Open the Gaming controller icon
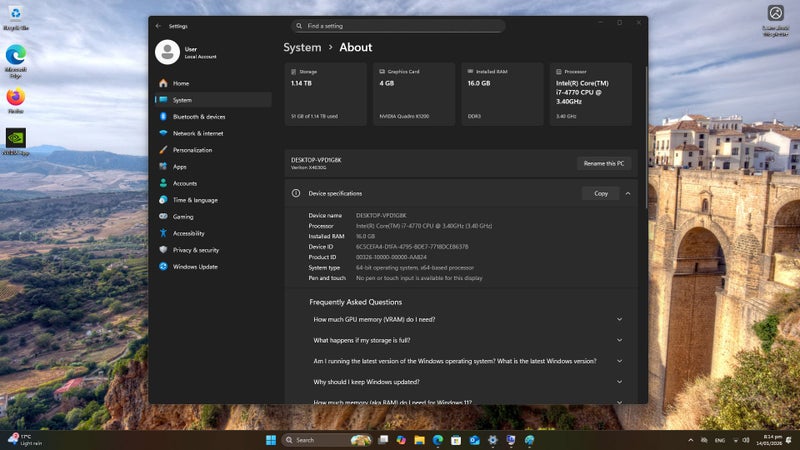Image resolution: width=800 pixels, height=450 pixels. [163, 216]
